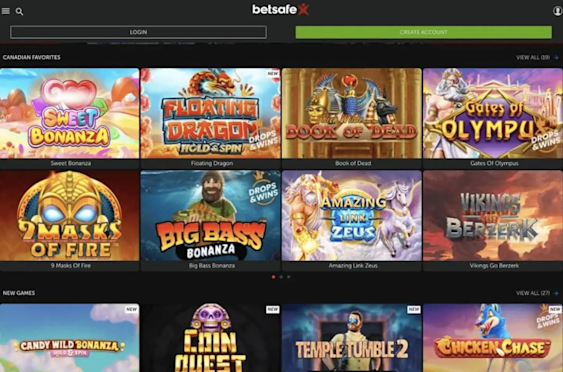Select the 9 Masks of Fire thumbnail
The image size is (563, 372).
pyautogui.click(x=70, y=215)
